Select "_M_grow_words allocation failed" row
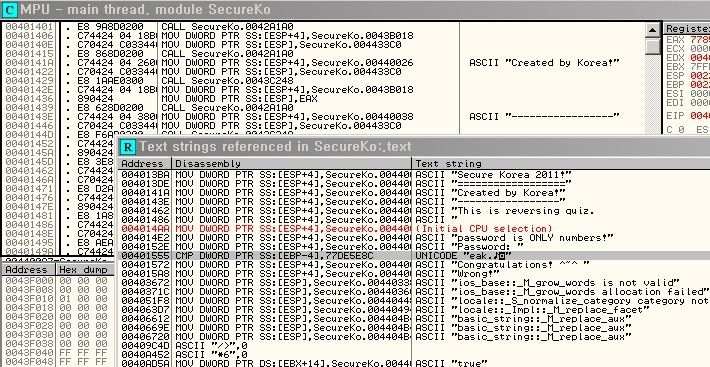710x367 pixels. click(414, 292)
